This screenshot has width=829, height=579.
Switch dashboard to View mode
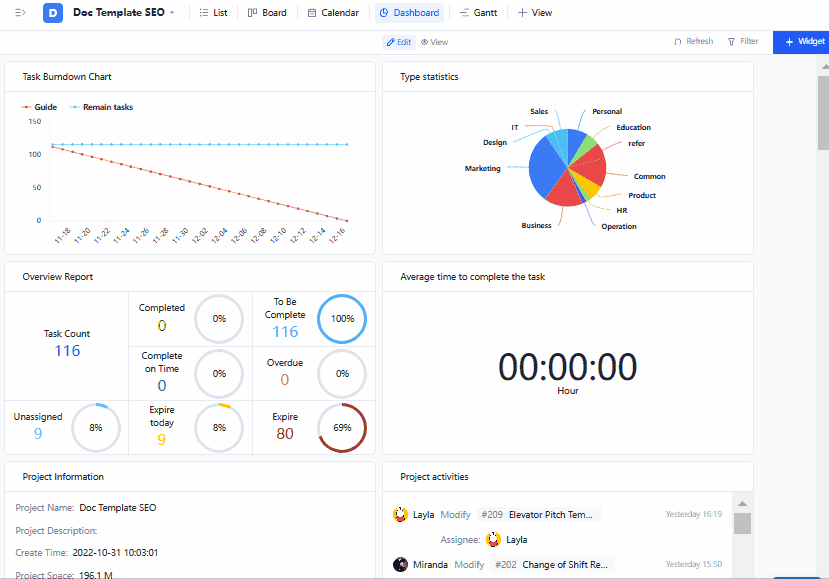pos(434,42)
